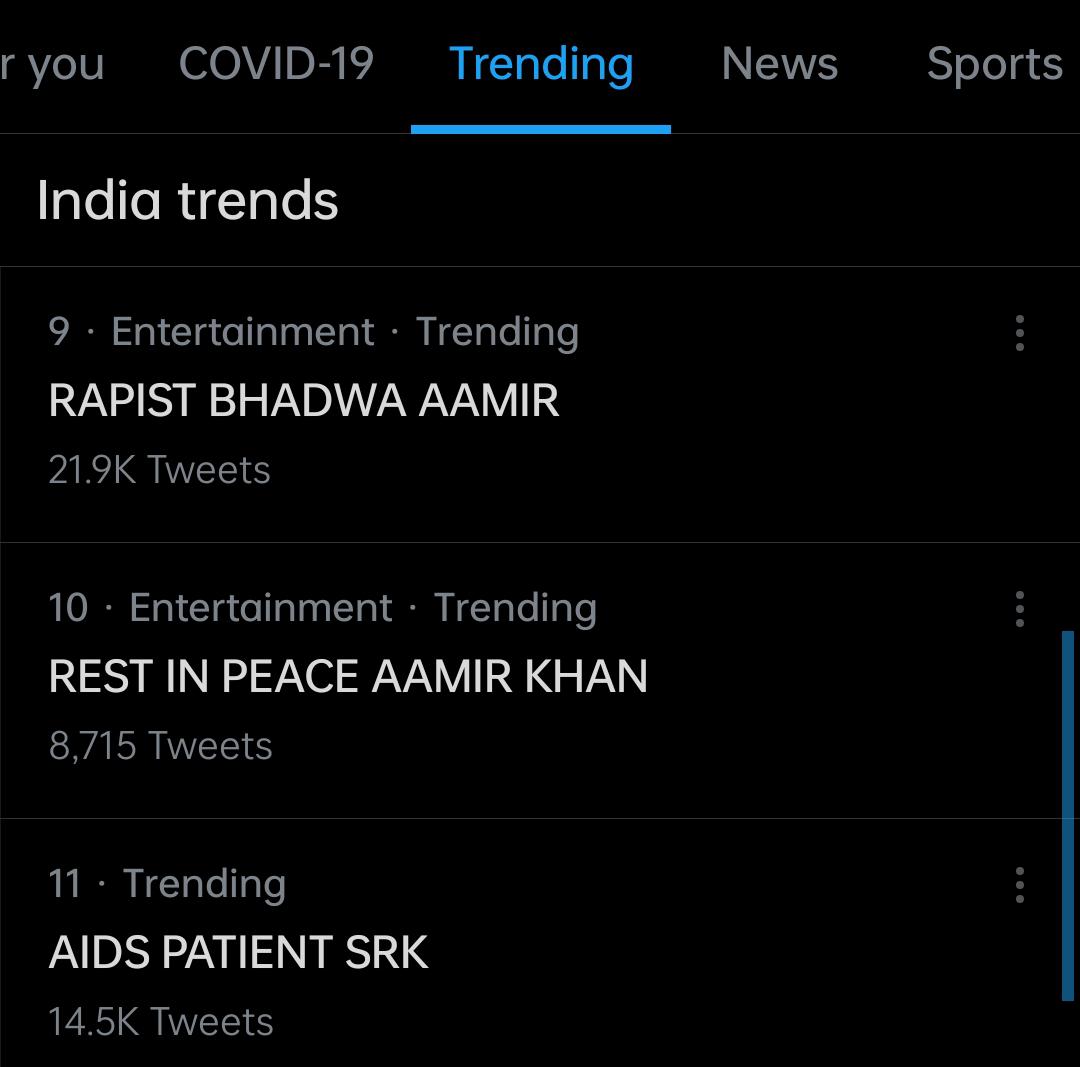Click the 8,715 Tweets count
1080x1067 pixels.
point(160,746)
